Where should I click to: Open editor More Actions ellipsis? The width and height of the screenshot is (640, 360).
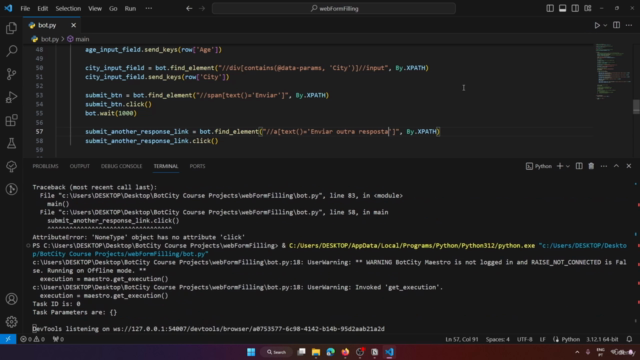(x=629, y=25)
